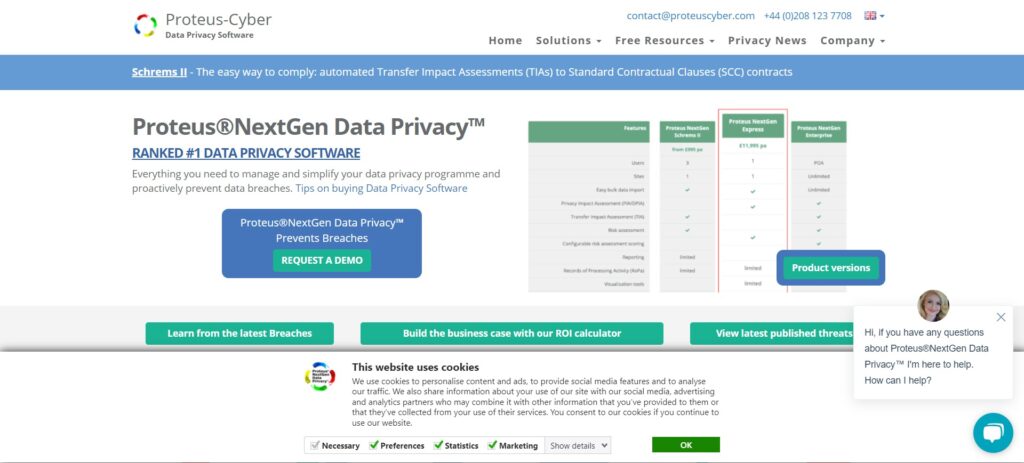Click the 'This website uses cookies' heading

pos(415,367)
